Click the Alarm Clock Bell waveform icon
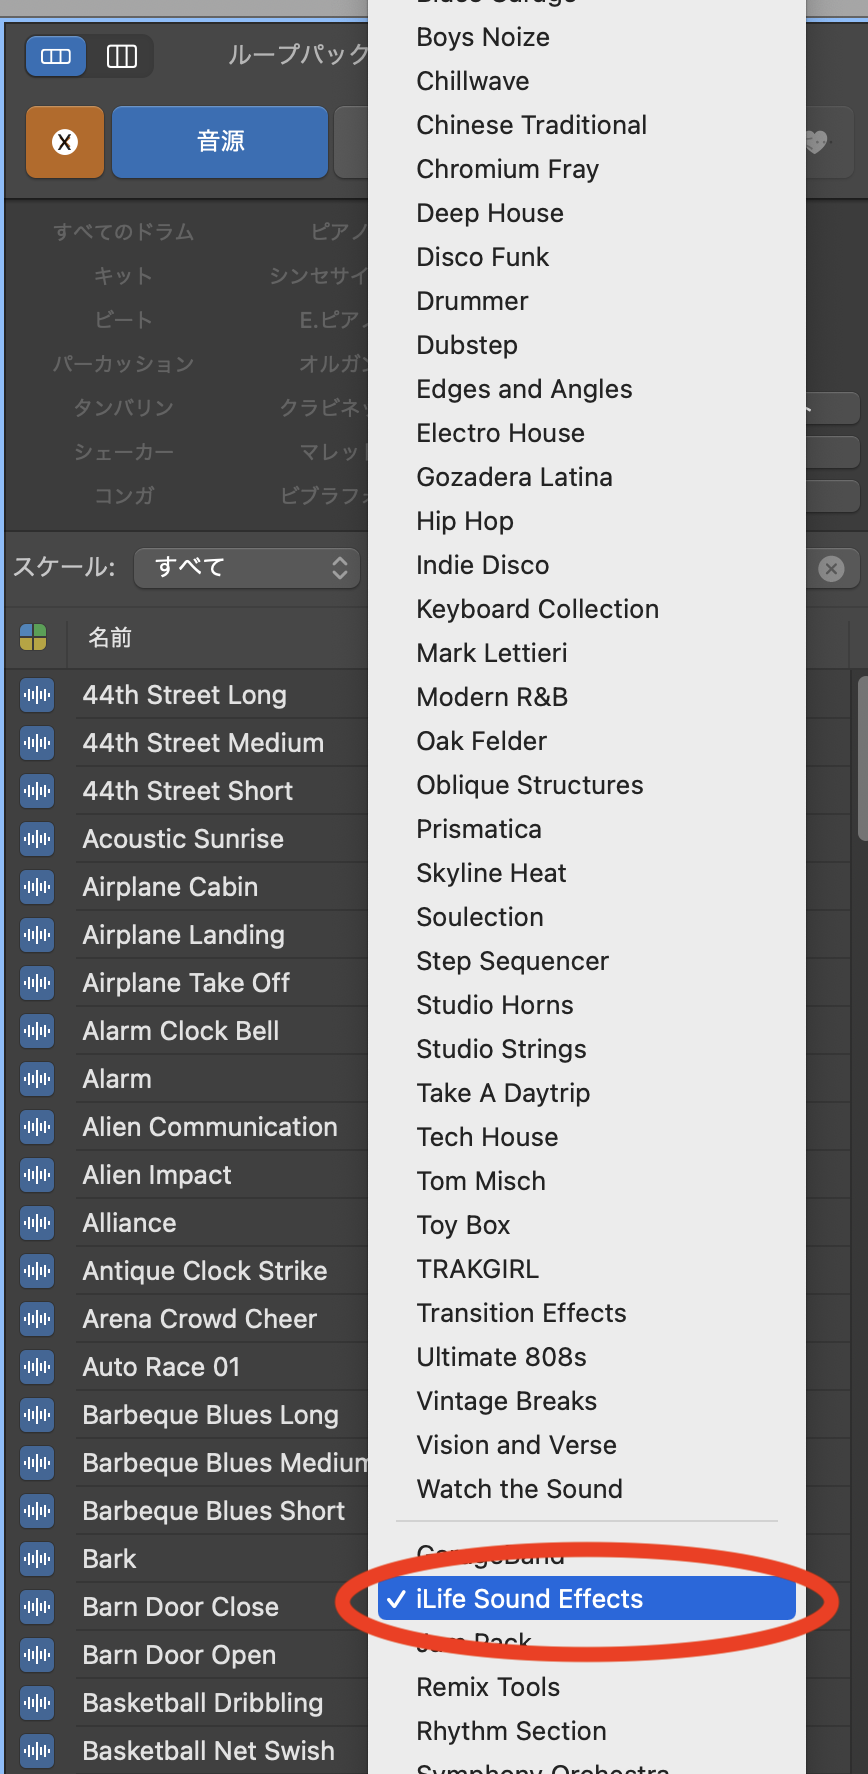The width and height of the screenshot is (868, 1774). coord(37,1031)
